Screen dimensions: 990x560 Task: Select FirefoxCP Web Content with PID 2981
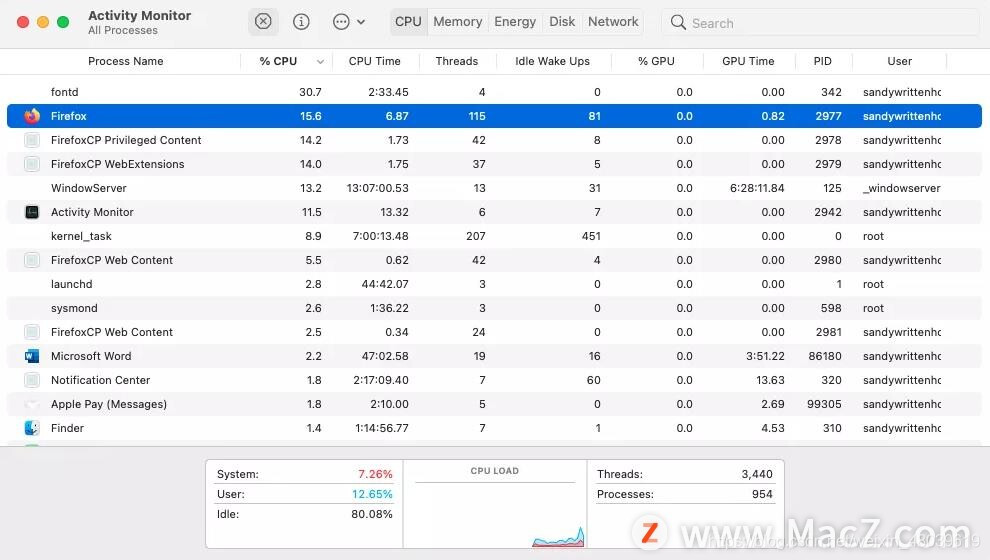tap(494, 332)
